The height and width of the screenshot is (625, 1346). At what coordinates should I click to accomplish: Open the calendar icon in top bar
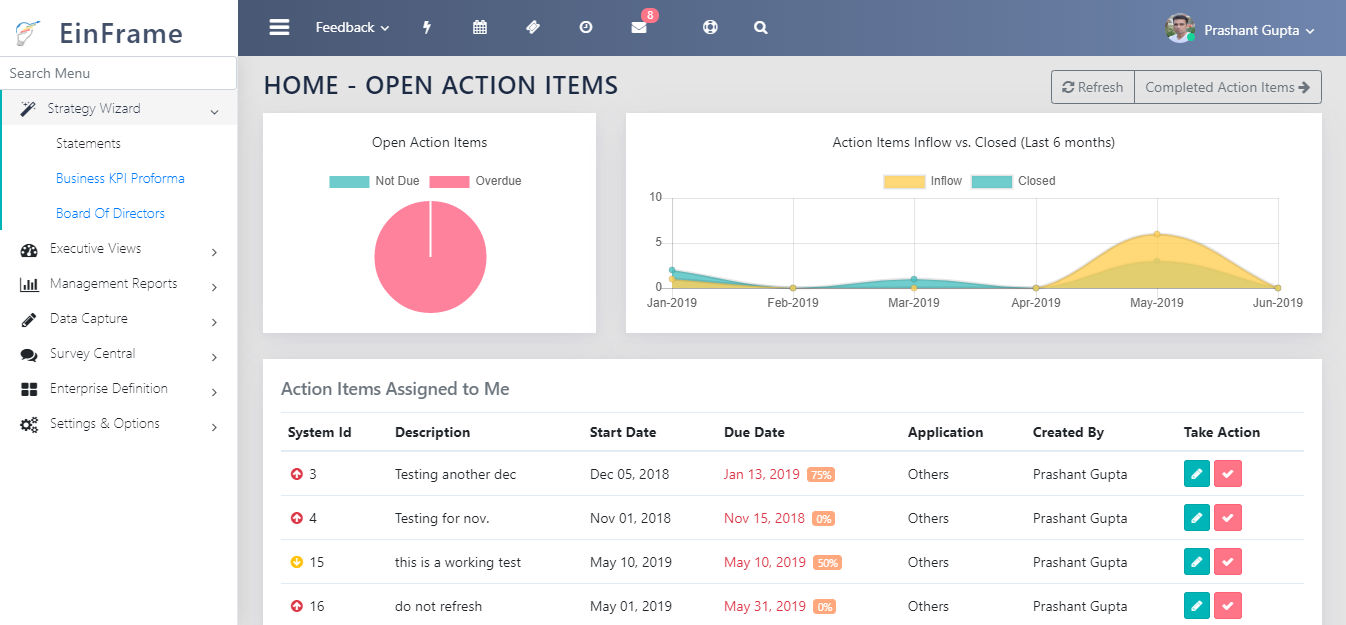(480, 28)
